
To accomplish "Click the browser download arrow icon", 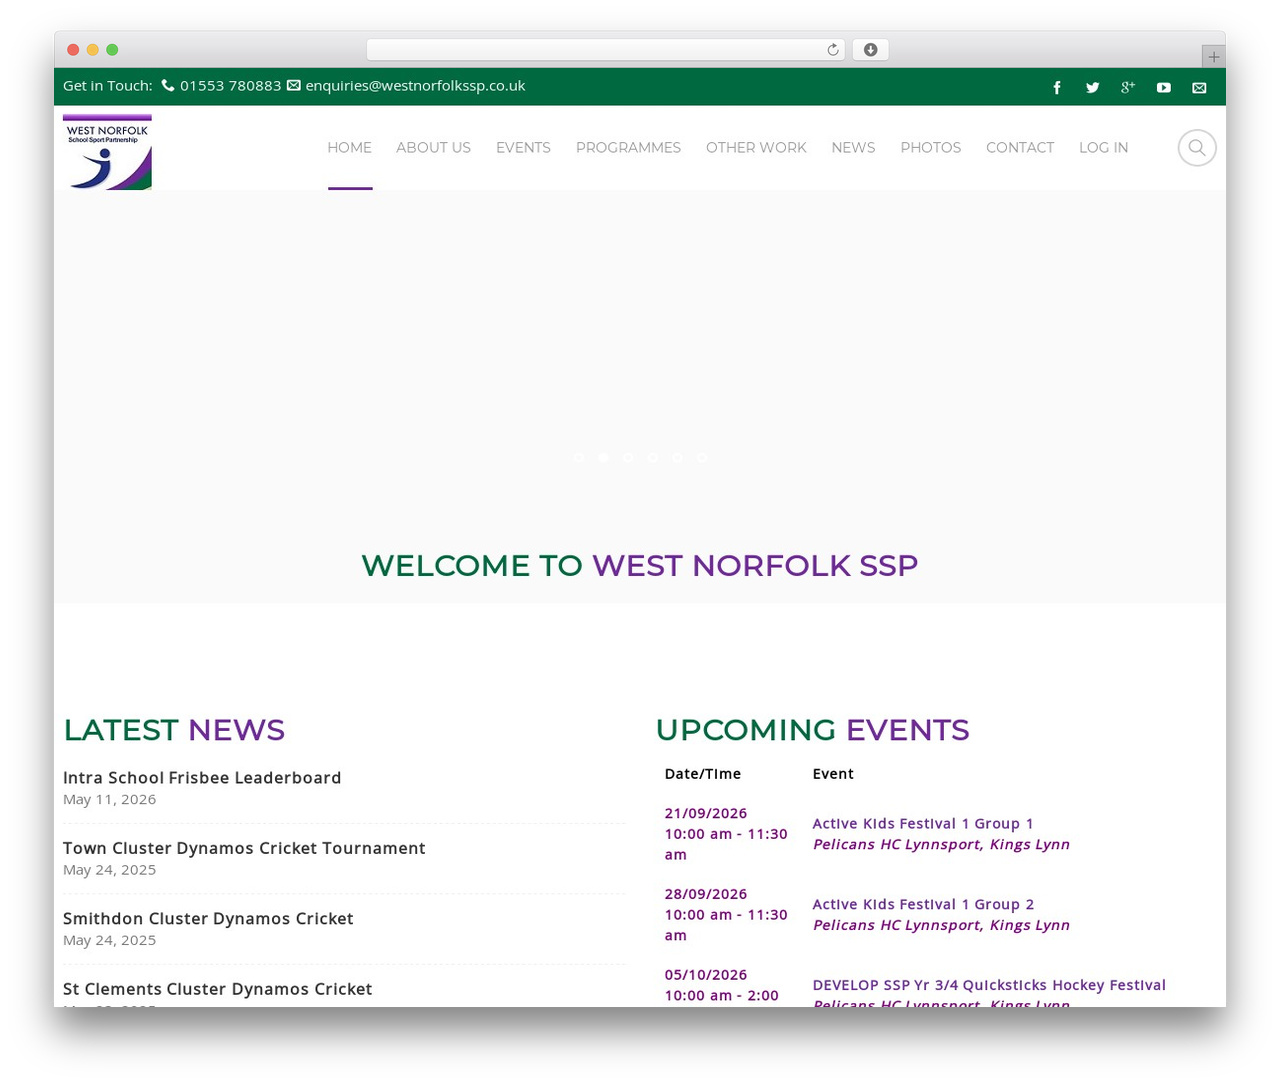I will point(870,50).
